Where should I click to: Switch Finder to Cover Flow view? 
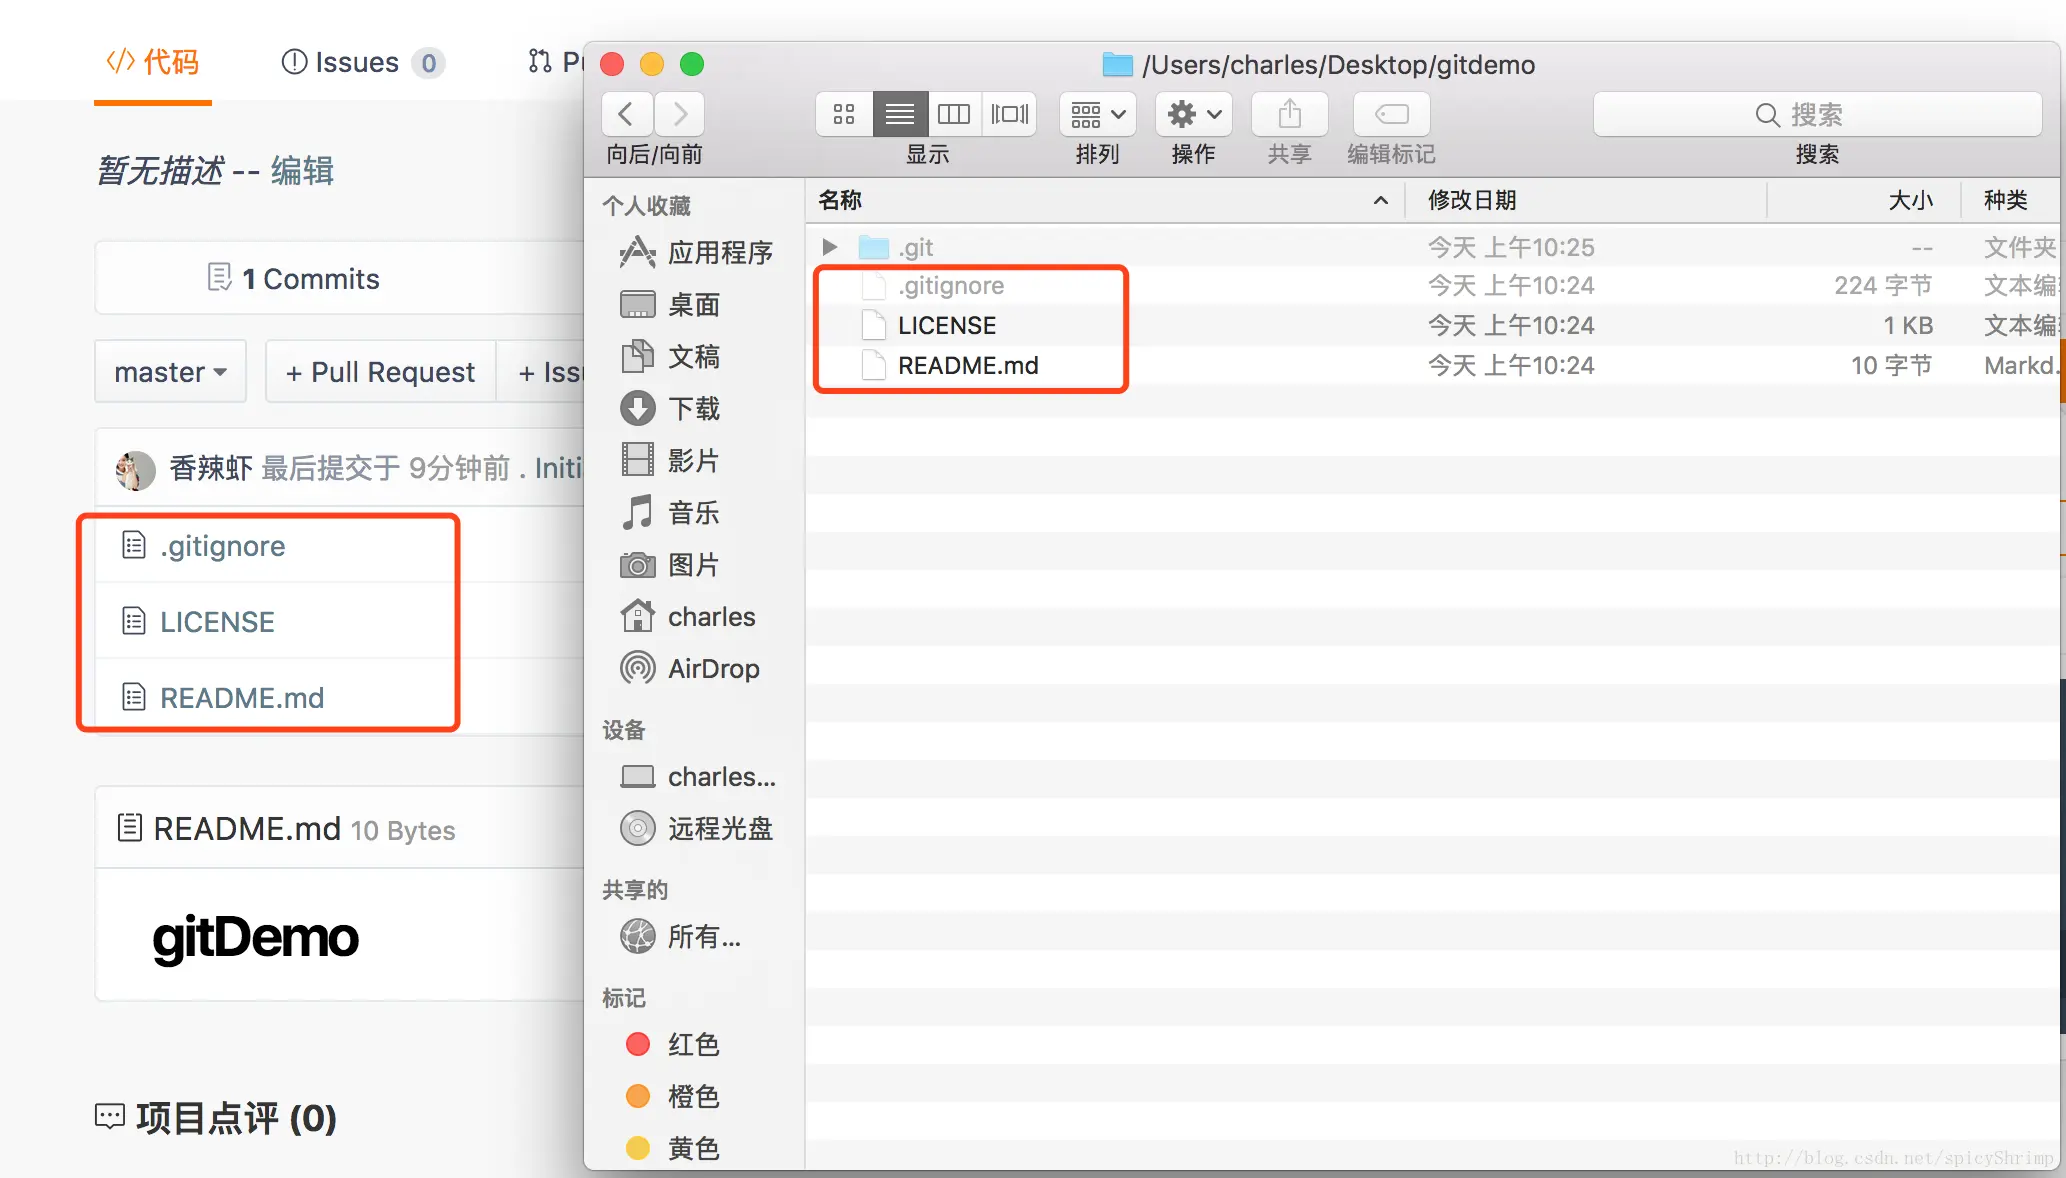[1009, 114]
